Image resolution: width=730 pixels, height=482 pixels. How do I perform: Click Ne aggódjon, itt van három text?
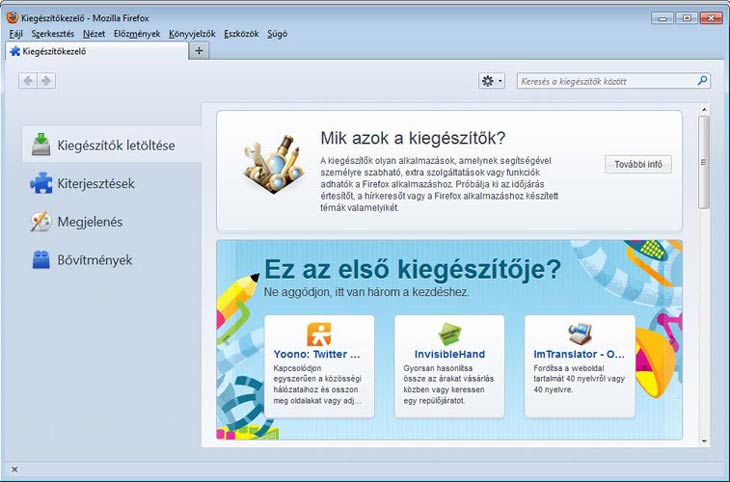pos(366,292)
